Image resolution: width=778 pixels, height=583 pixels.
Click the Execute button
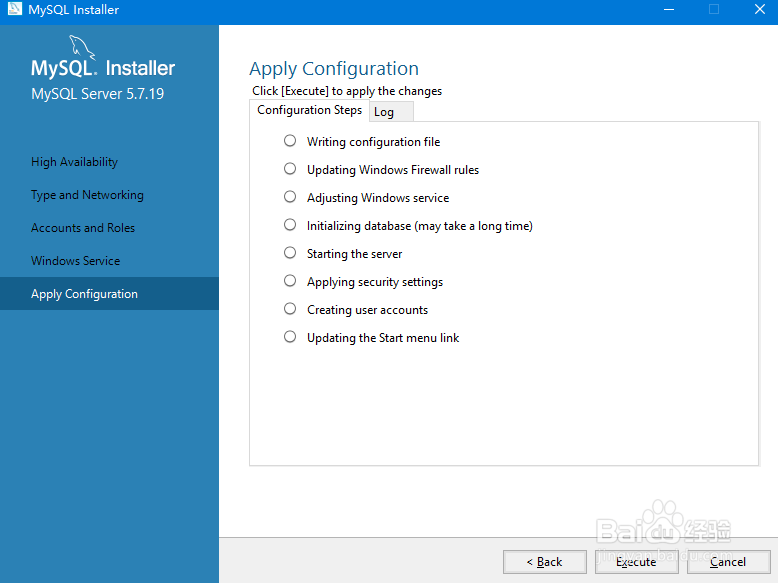click(x=637, y=562)
